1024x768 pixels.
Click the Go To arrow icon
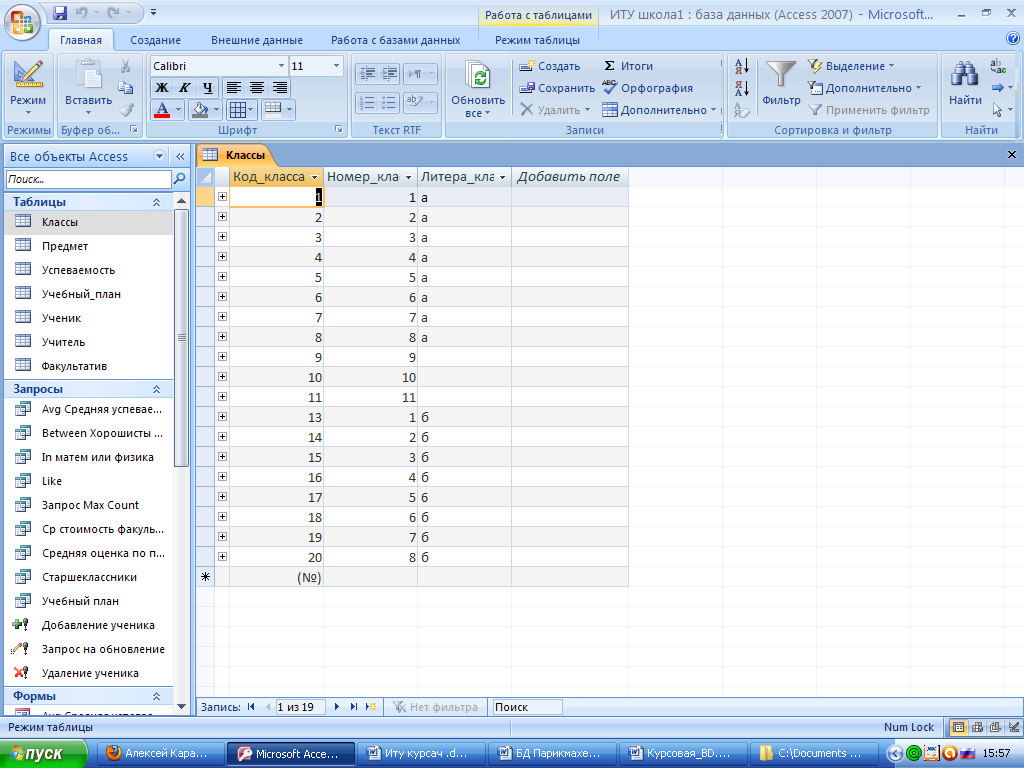coord(997,88)
